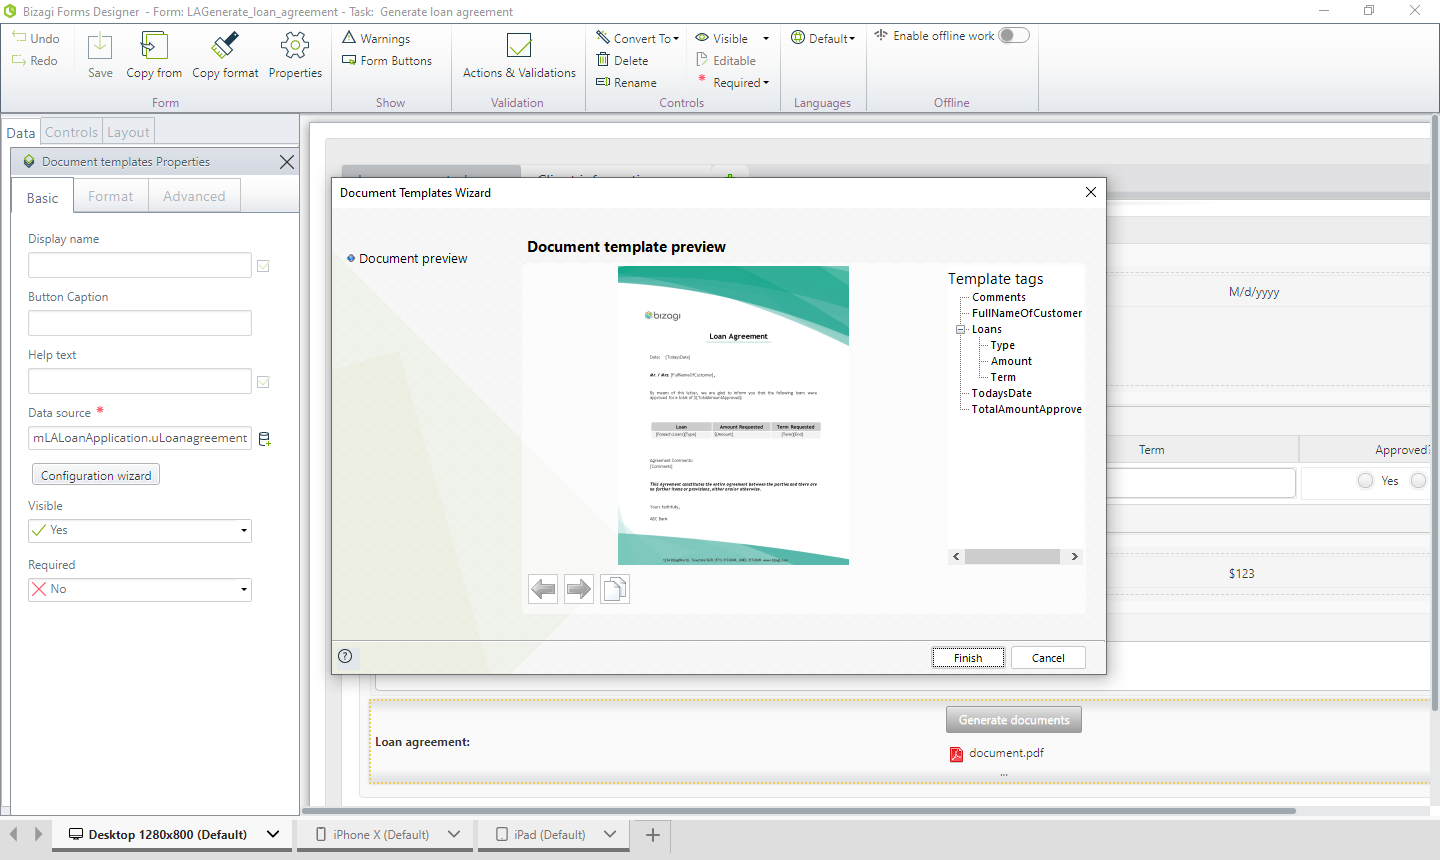1440x860 pixels.
Task: Open the Visible Yes dropdown
Action: click(140, 531)
